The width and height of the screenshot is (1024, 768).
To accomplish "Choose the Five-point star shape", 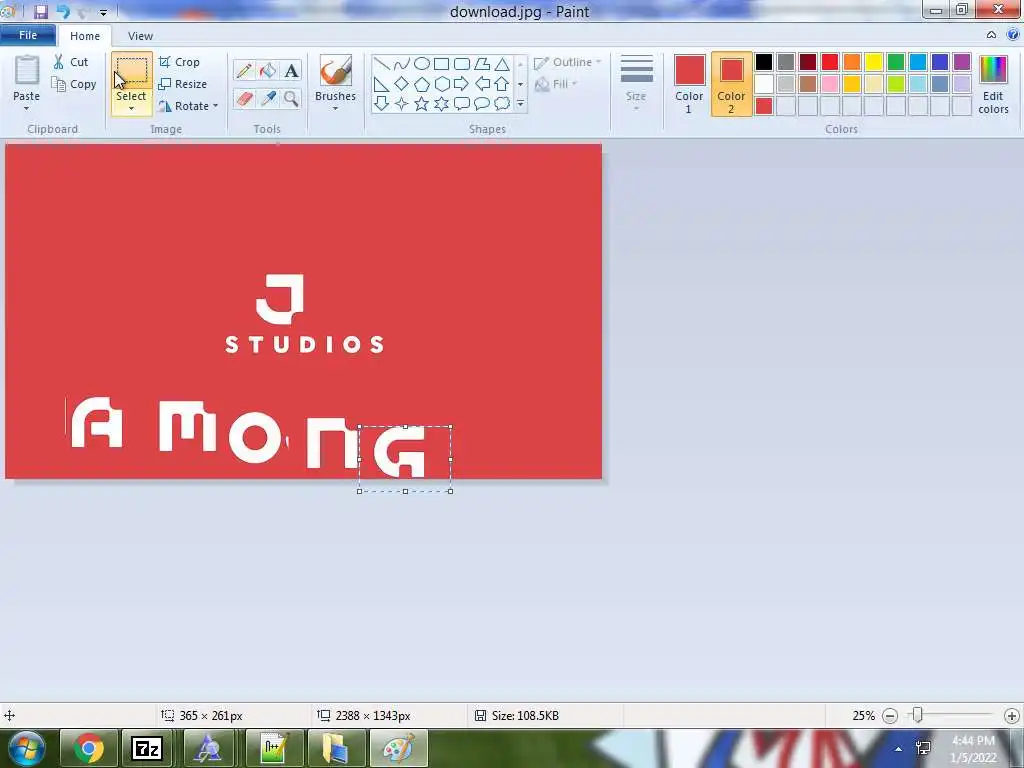I will pyautogui.click(x=422, y=103).
